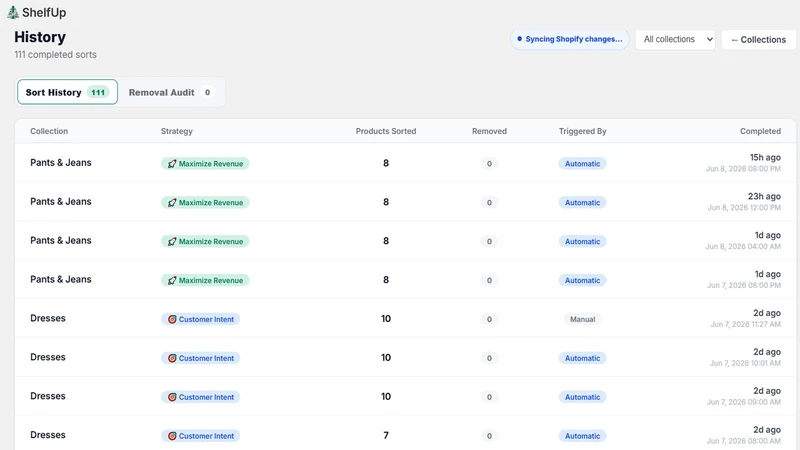Click the rocket icon in the Jun 7 08:00 PM row
This screenshot has width=800, height=450.
click(x=172, y=280)
